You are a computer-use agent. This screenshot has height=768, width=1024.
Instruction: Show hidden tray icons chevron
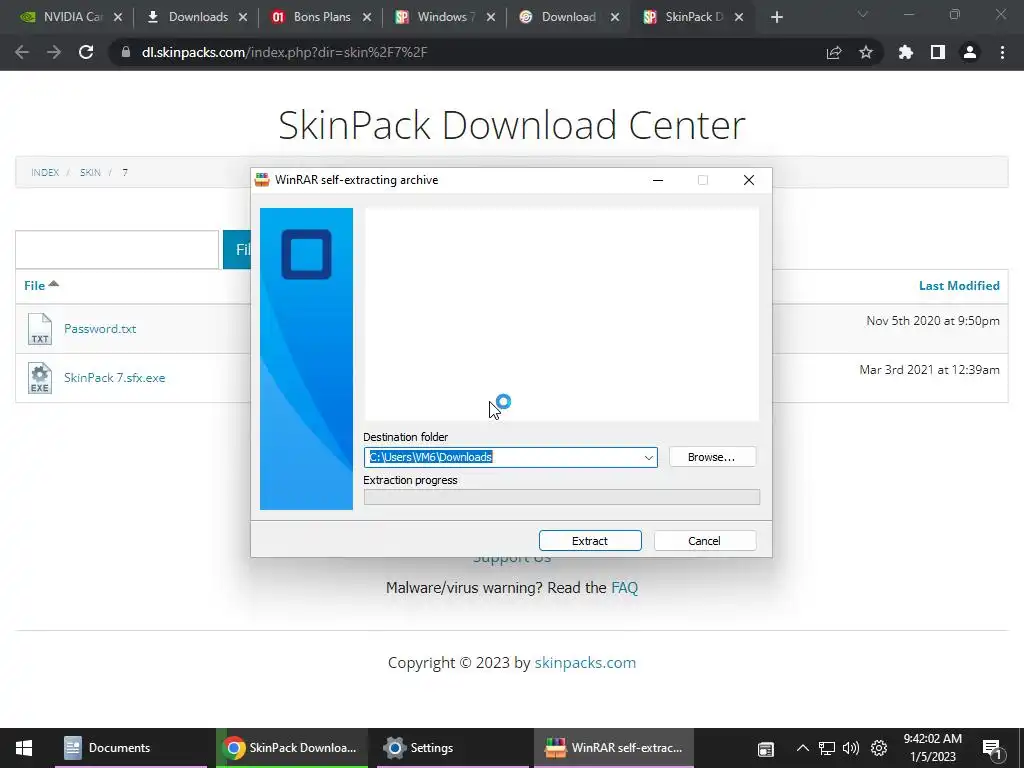(x=803, y=748)
